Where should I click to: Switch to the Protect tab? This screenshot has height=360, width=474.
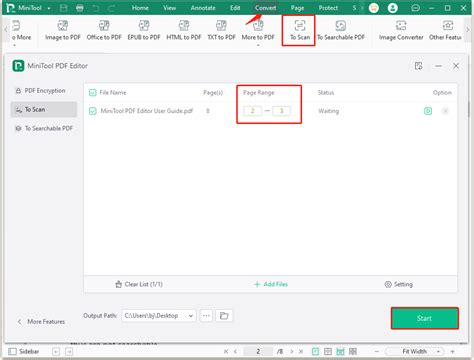point(328,8)
